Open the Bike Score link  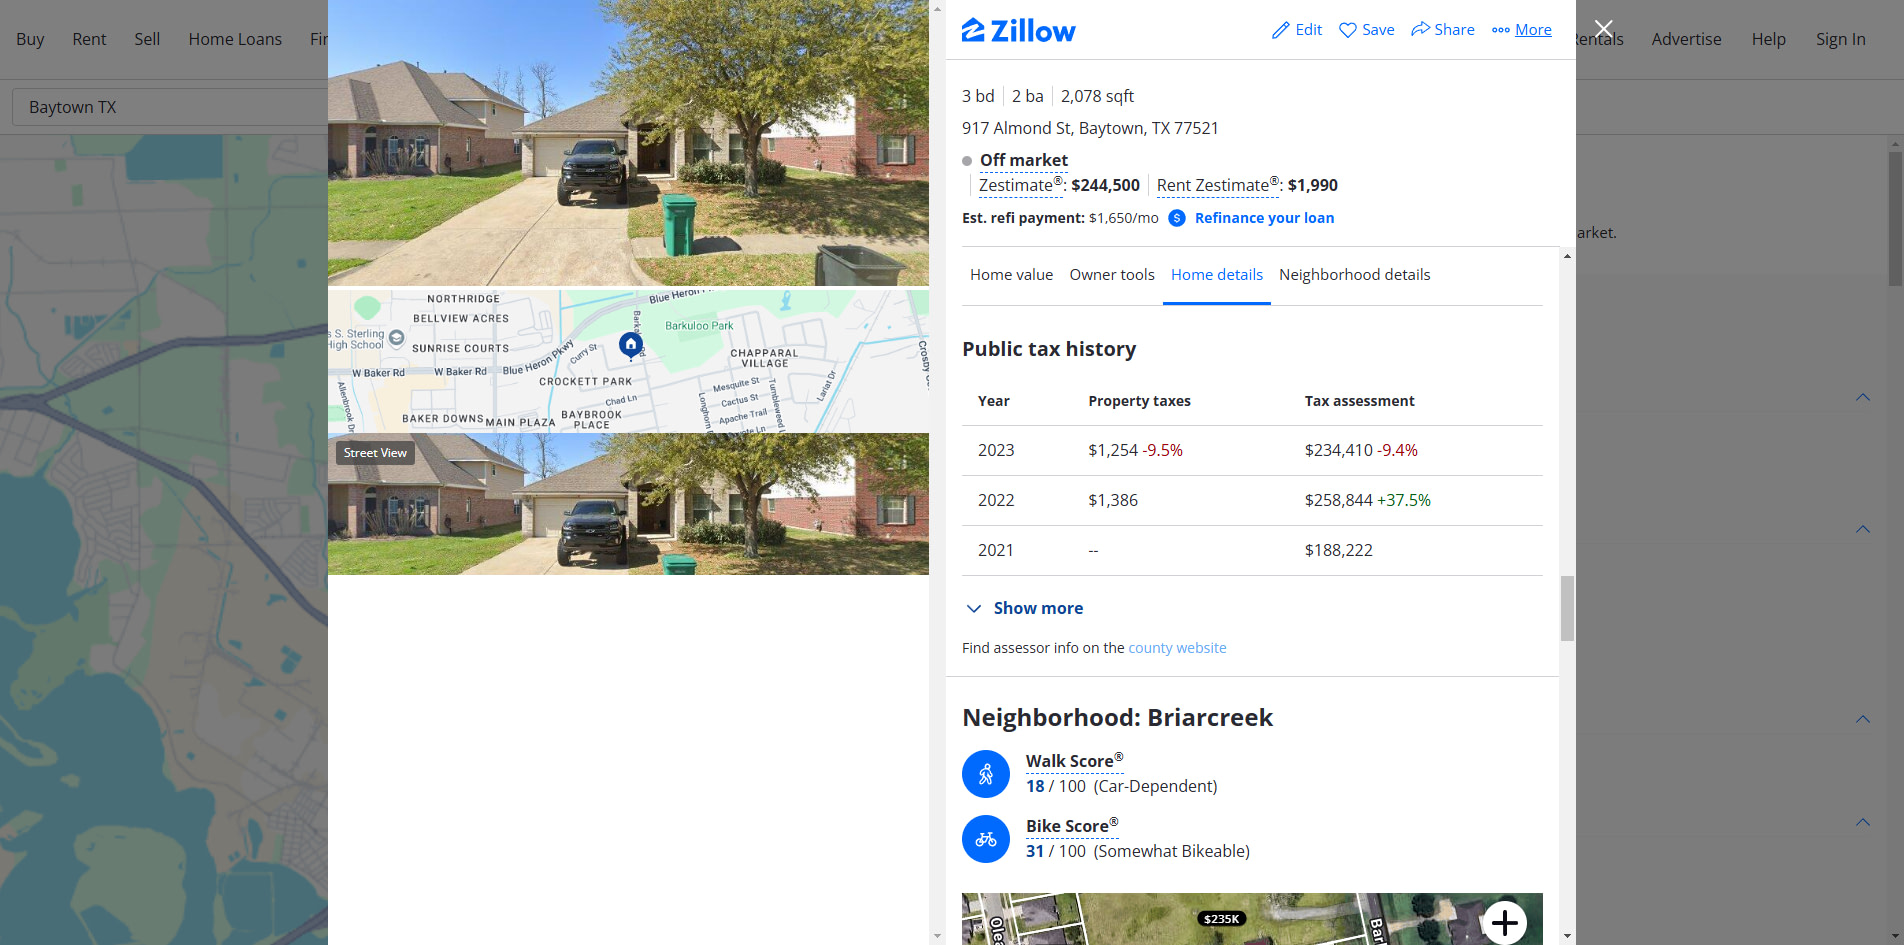[x=1072, y=826]
